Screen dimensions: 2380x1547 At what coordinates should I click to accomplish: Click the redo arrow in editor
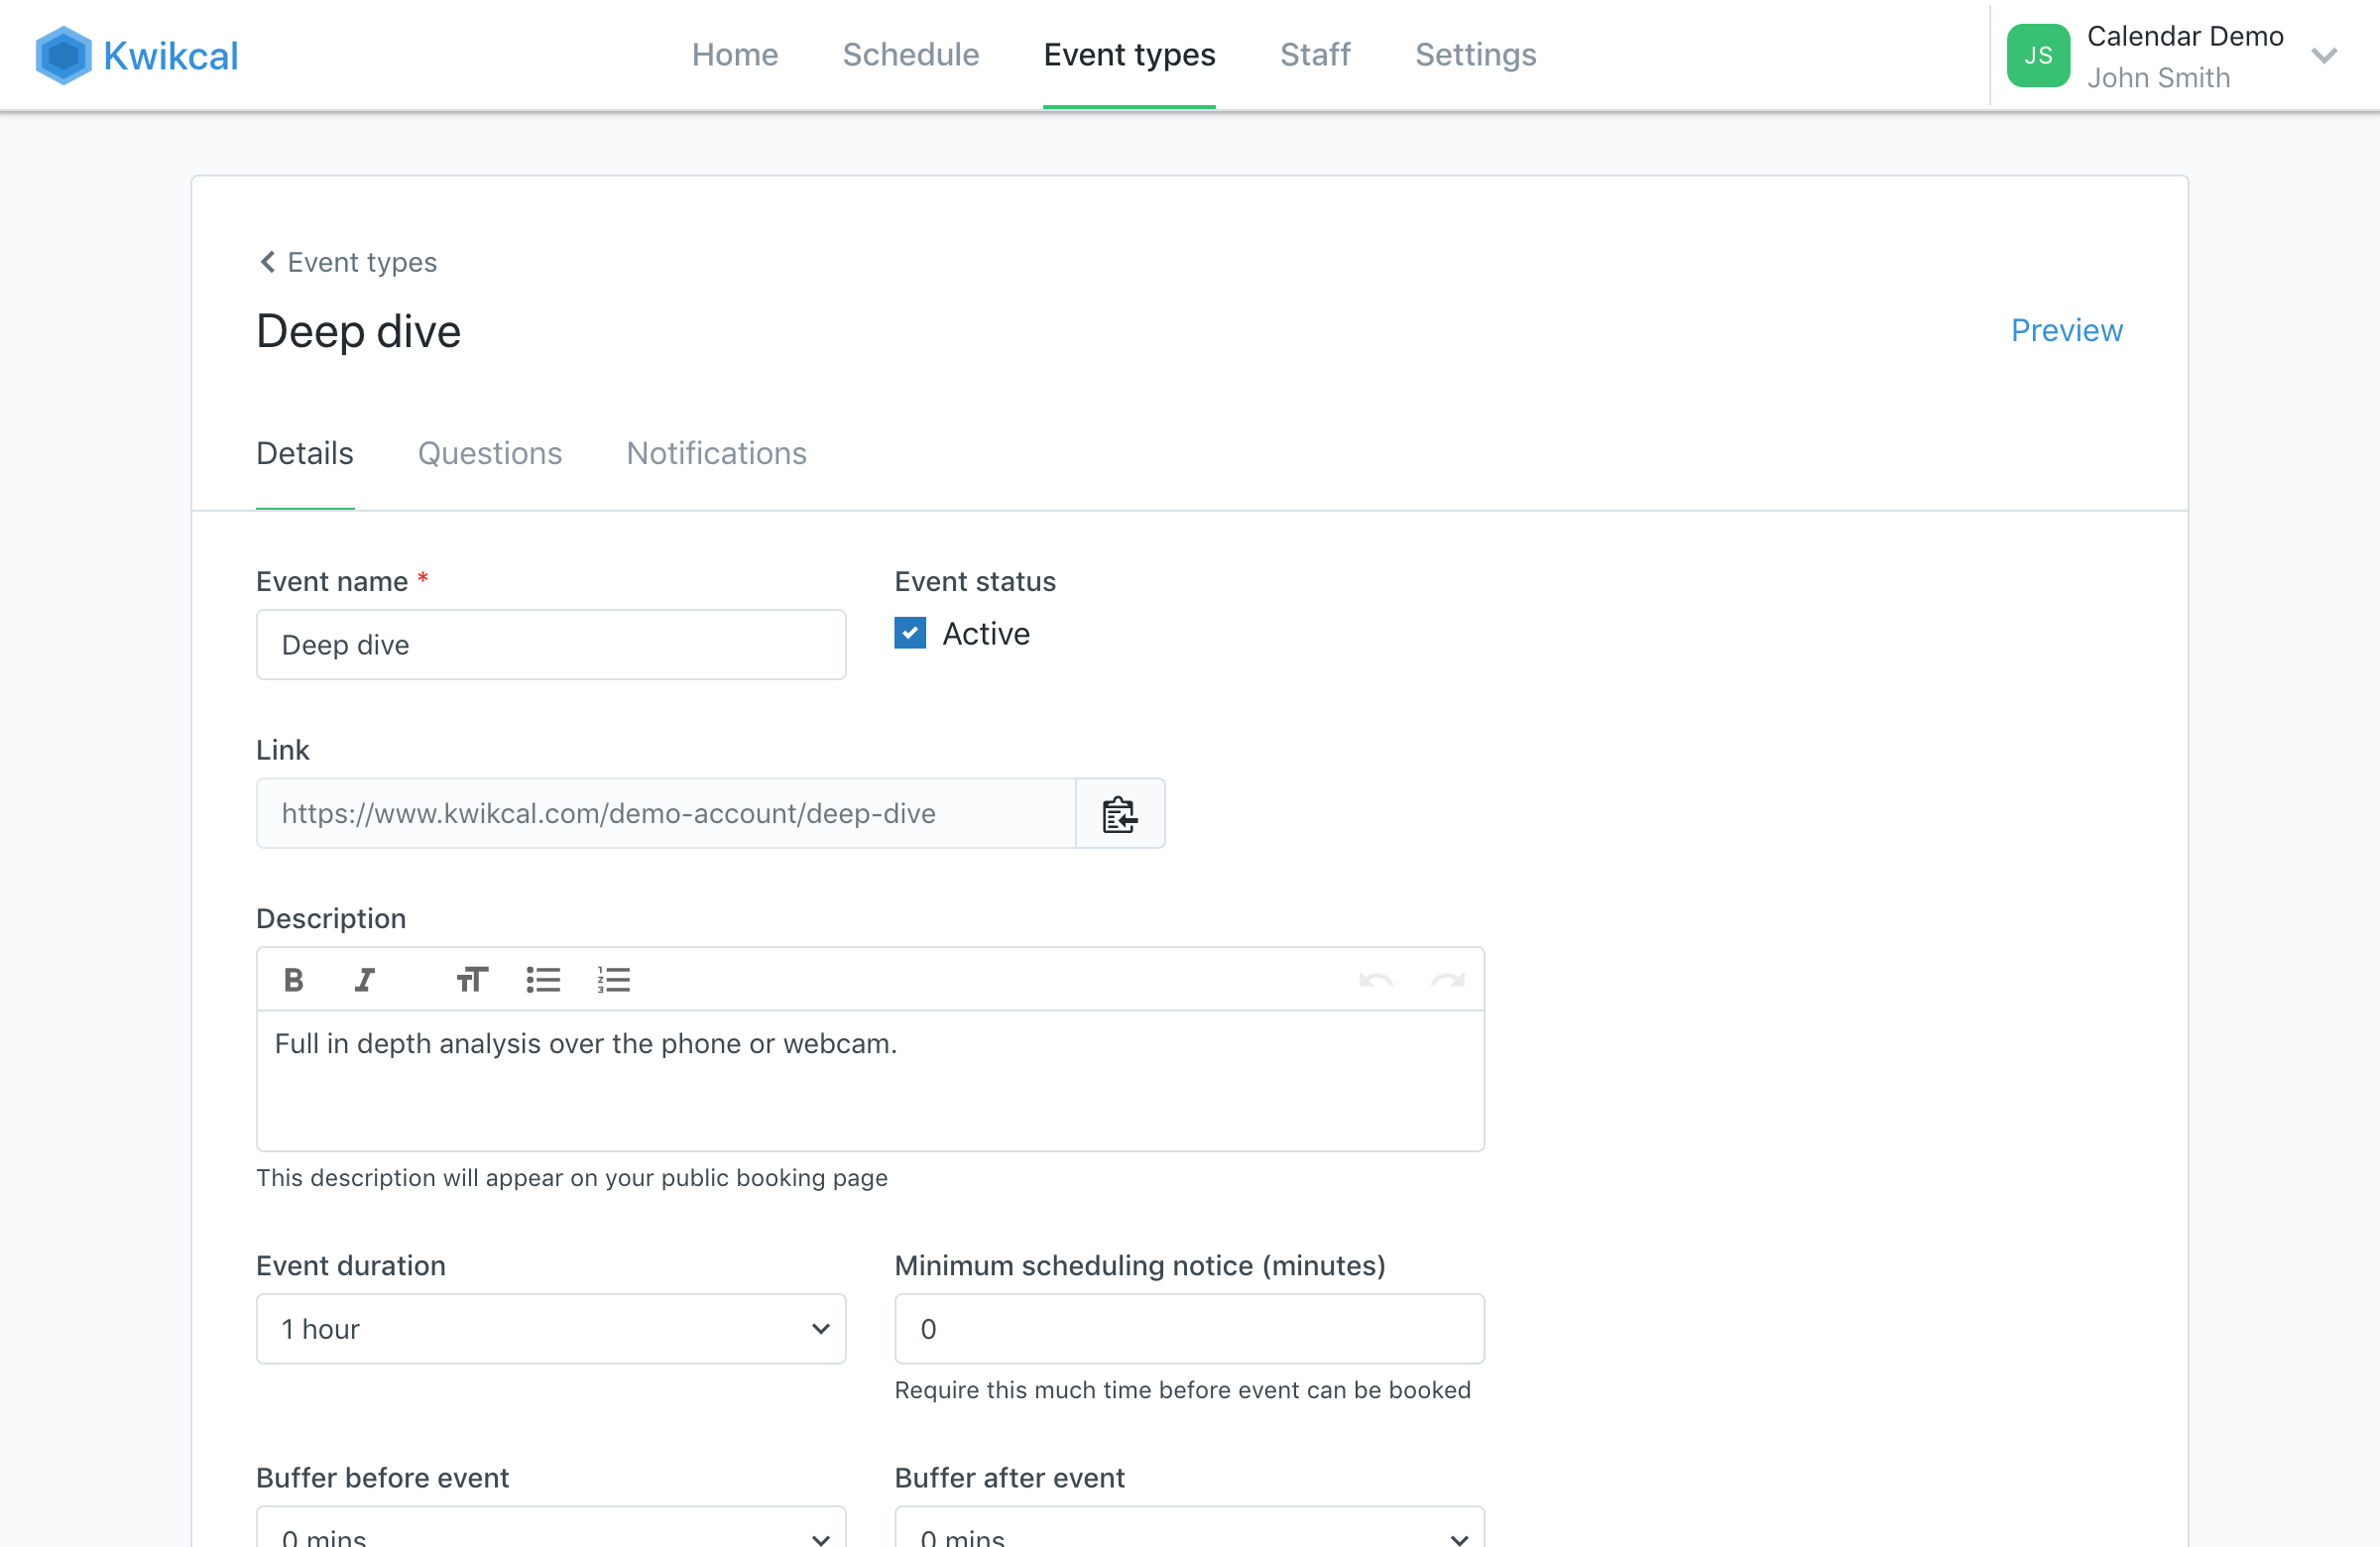point(1447,980)
